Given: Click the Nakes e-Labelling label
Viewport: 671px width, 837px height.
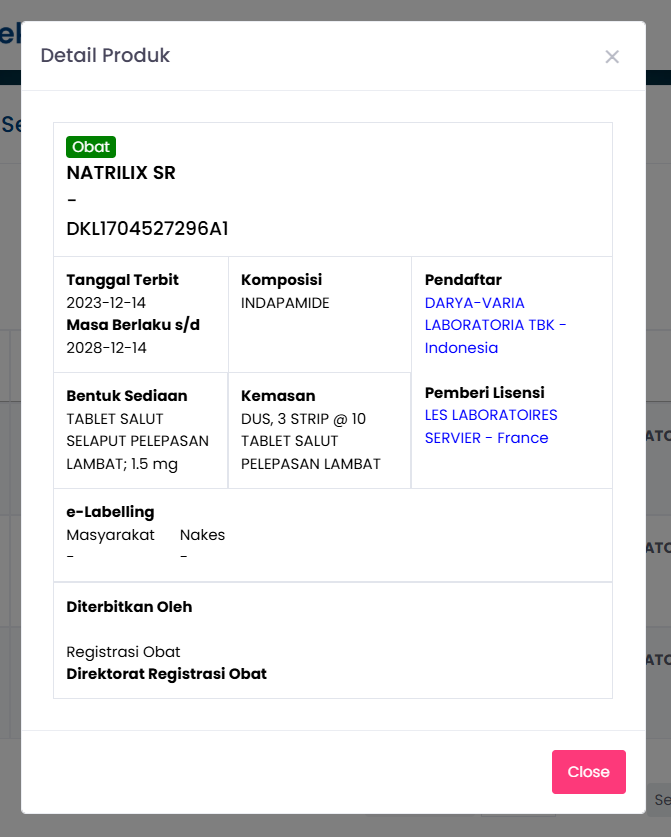Looking at the screenshot, I should point(202,535).
